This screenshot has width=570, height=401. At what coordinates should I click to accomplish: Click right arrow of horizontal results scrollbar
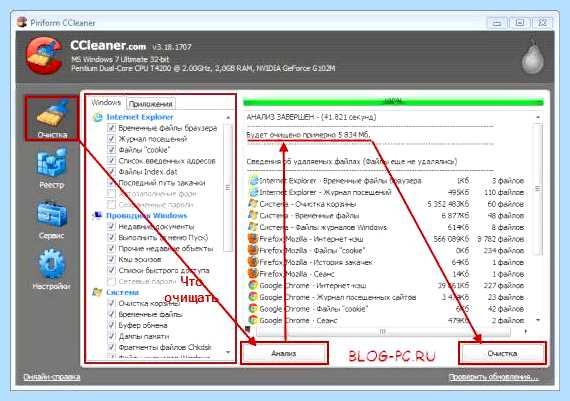click(526, 332)
